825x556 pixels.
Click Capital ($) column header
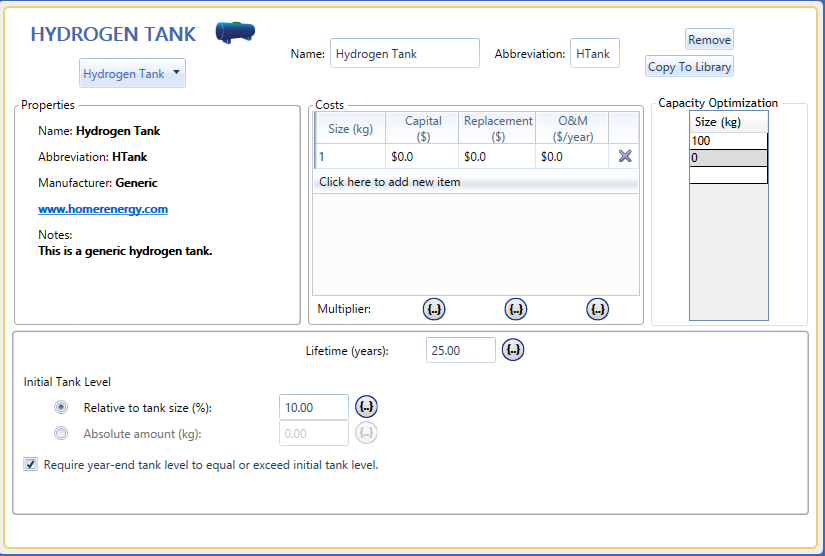(x=422, y=128)
